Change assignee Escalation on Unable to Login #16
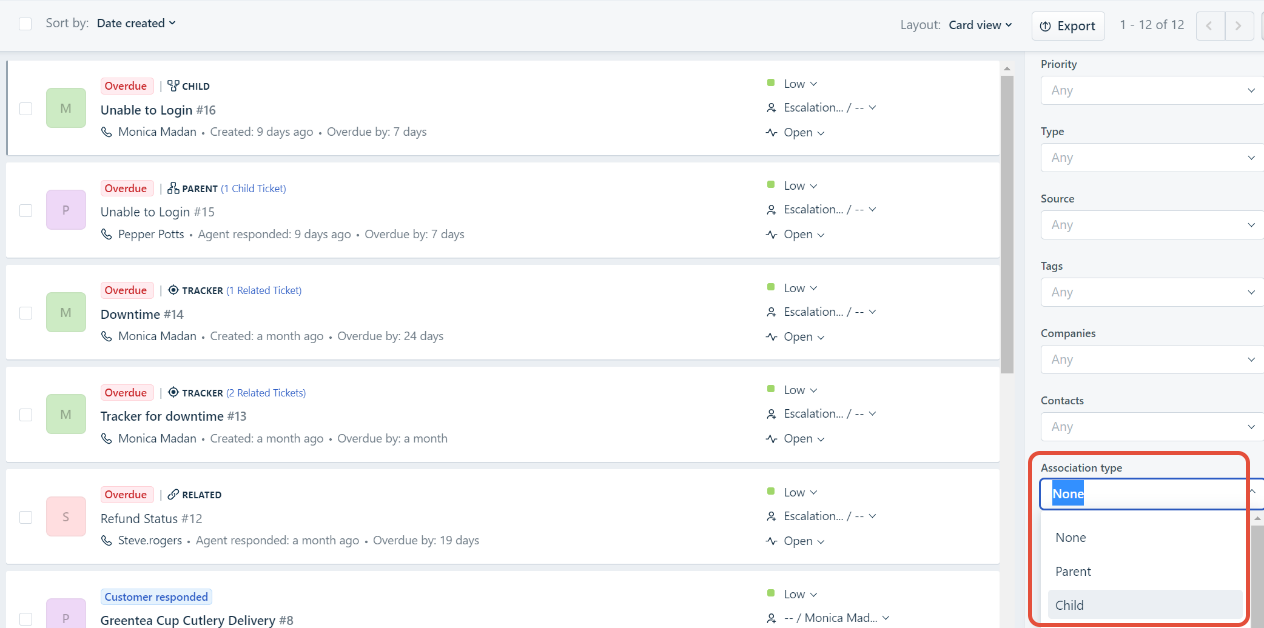1264x628 pixels. click(830, 107)
